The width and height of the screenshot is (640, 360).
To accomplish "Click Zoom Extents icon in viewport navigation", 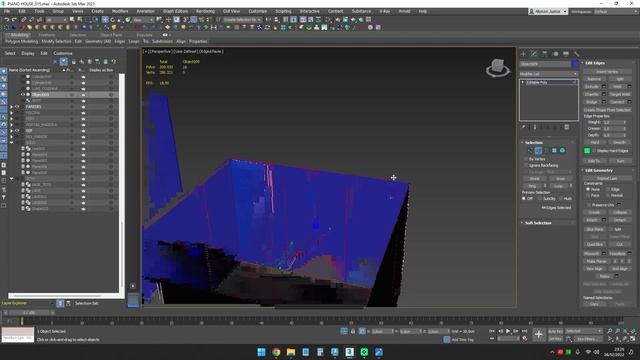I will [x=625, y=331].
